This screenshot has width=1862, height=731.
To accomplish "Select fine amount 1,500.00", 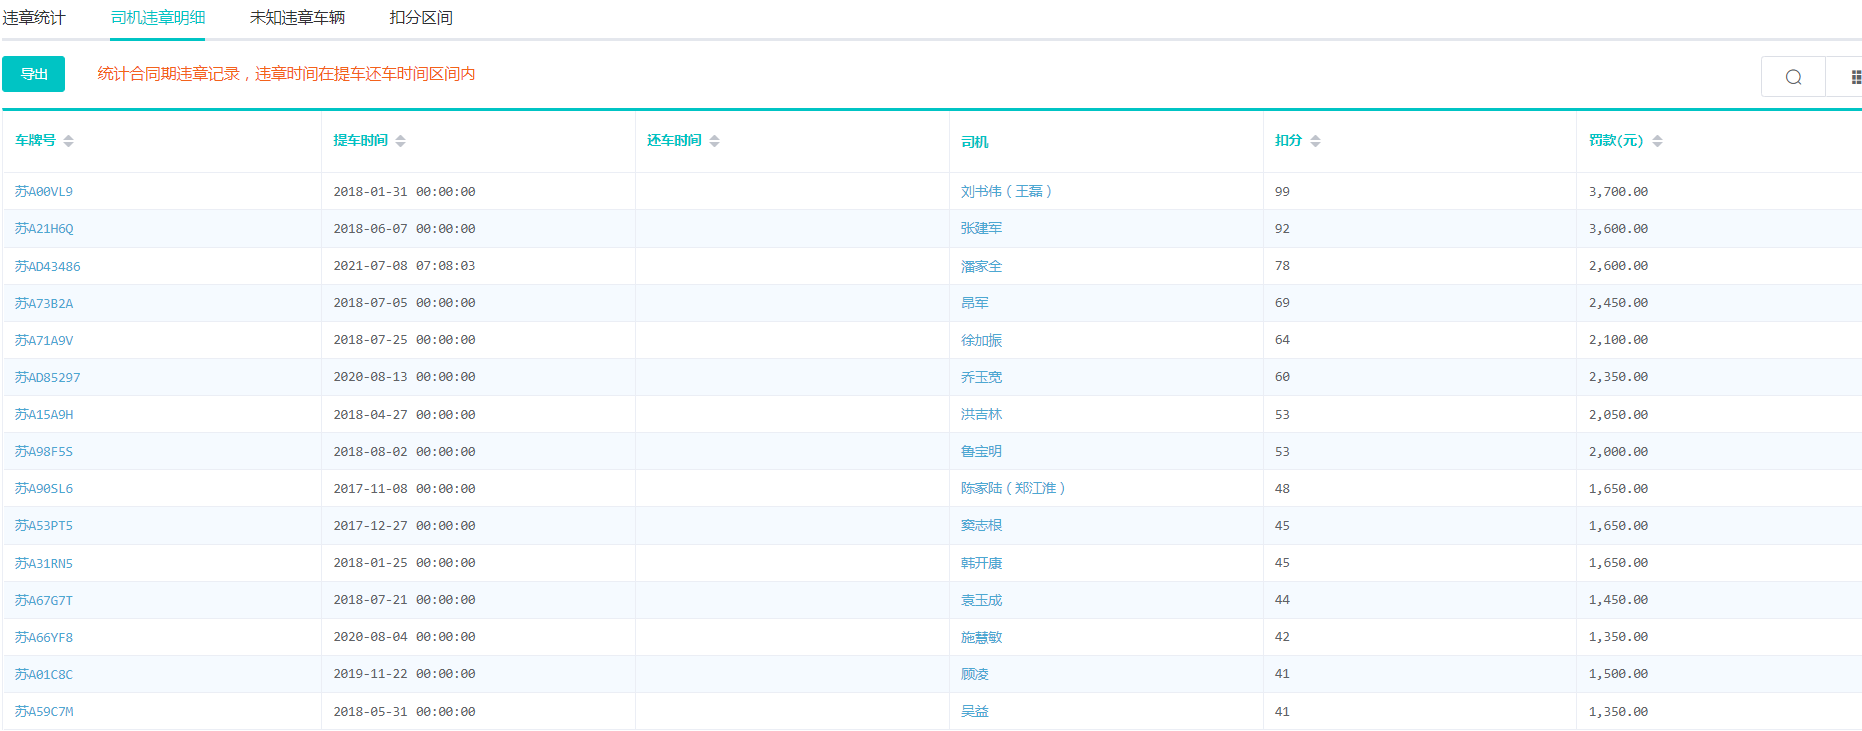I will [1618, 674].
